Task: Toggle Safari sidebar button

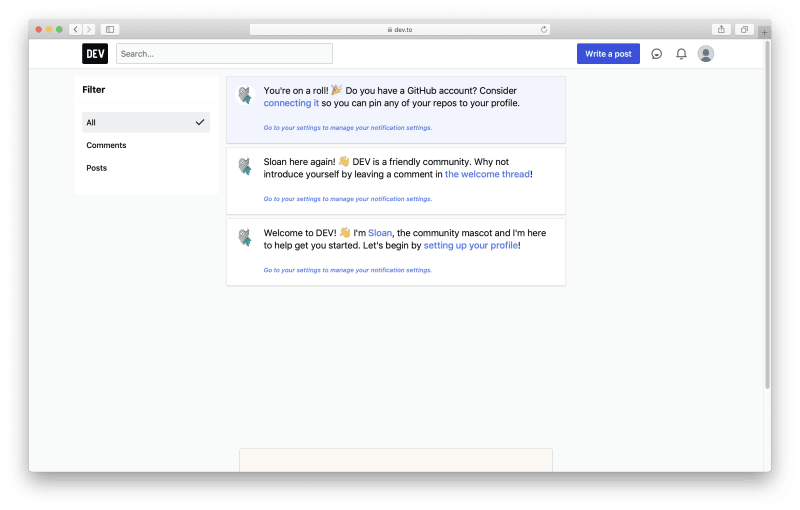Action: click(110, 30)
